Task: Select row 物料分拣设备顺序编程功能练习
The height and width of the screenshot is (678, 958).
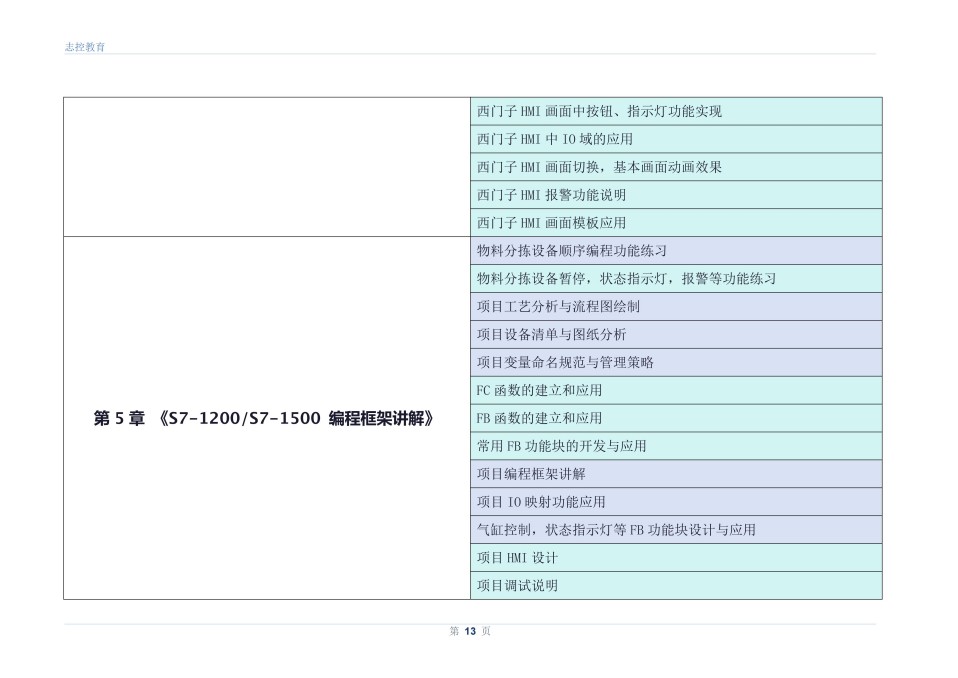Action: pos(676,250)
